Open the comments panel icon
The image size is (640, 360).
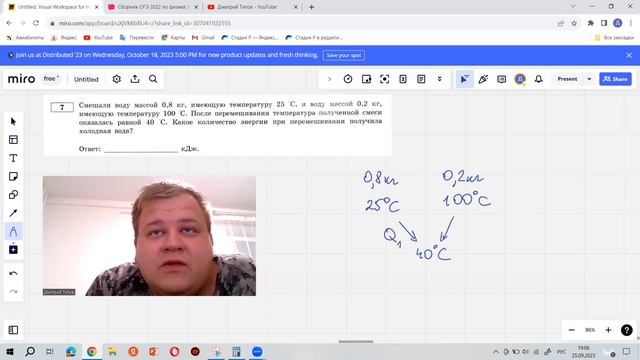click(502, 79)
